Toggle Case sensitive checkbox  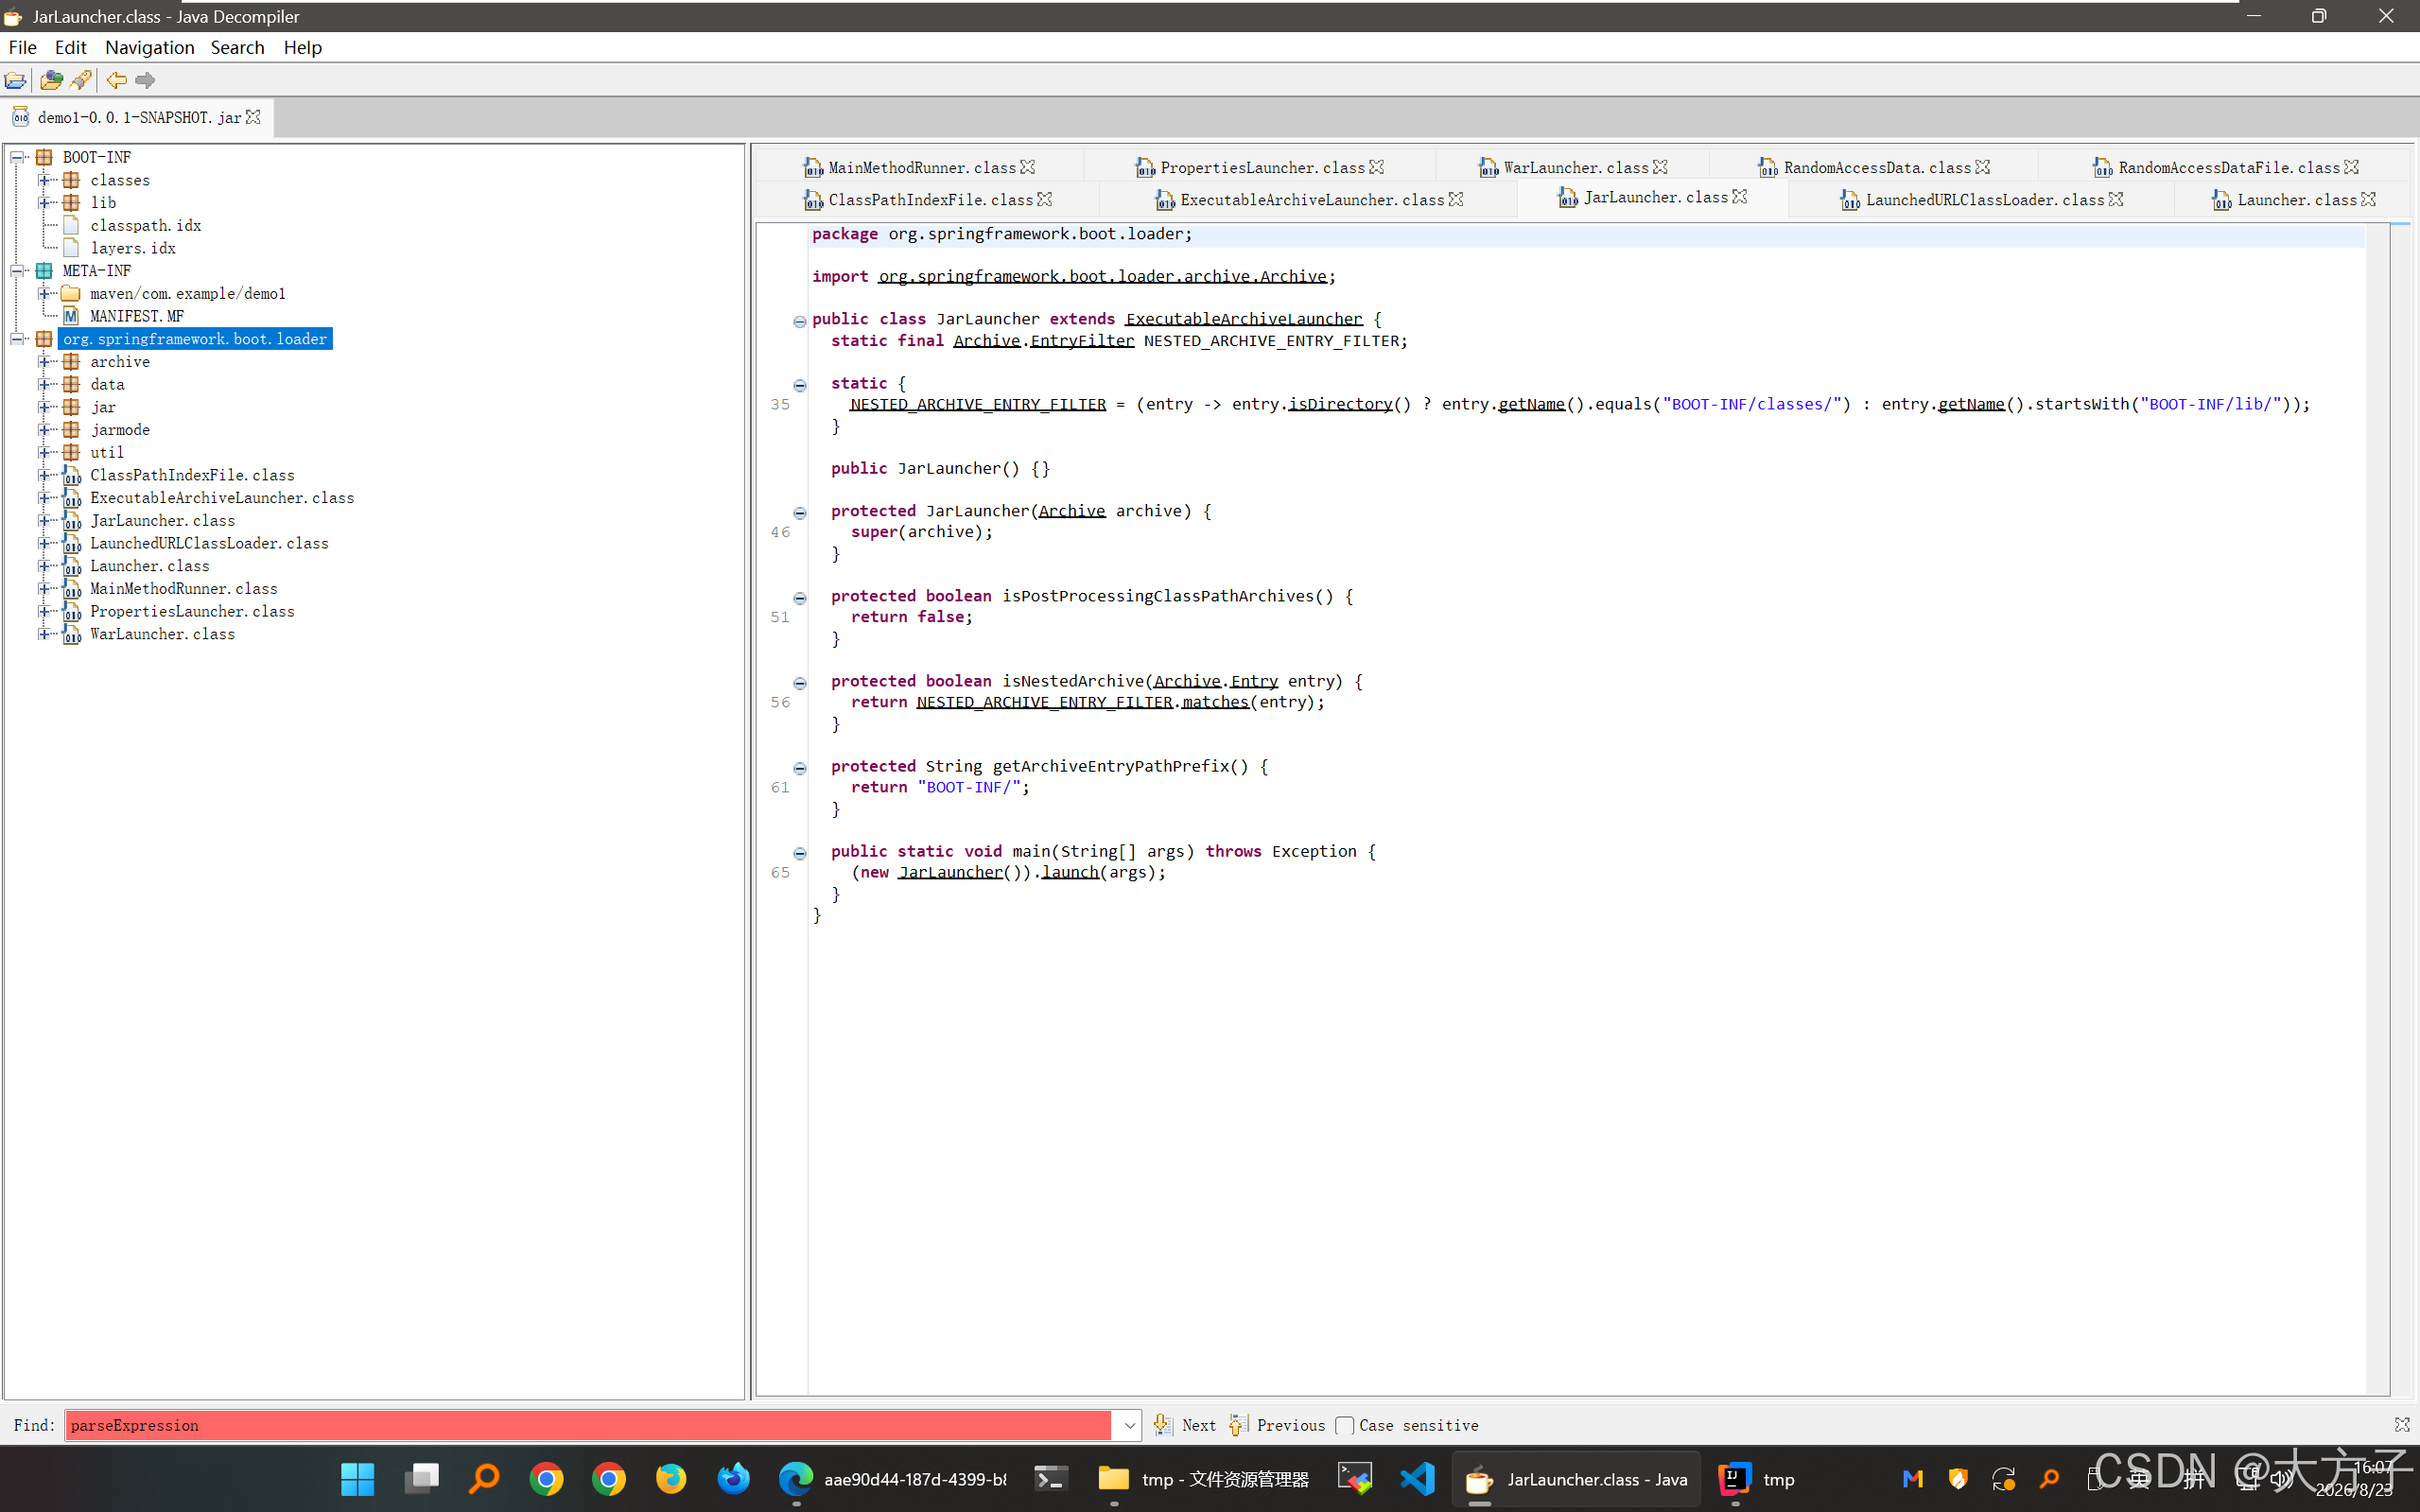coord(1345,1425)
